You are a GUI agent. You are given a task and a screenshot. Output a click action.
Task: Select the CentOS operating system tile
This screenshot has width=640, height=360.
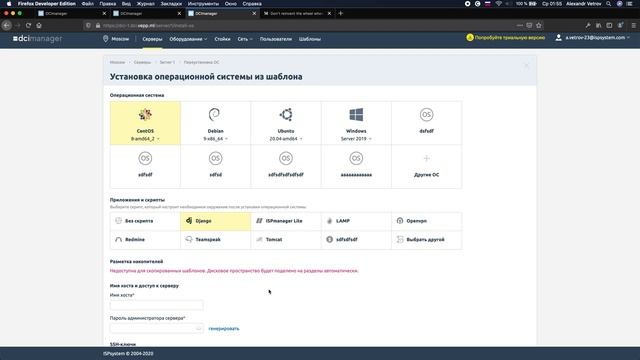pyautogui.click(x=145, y=123)
